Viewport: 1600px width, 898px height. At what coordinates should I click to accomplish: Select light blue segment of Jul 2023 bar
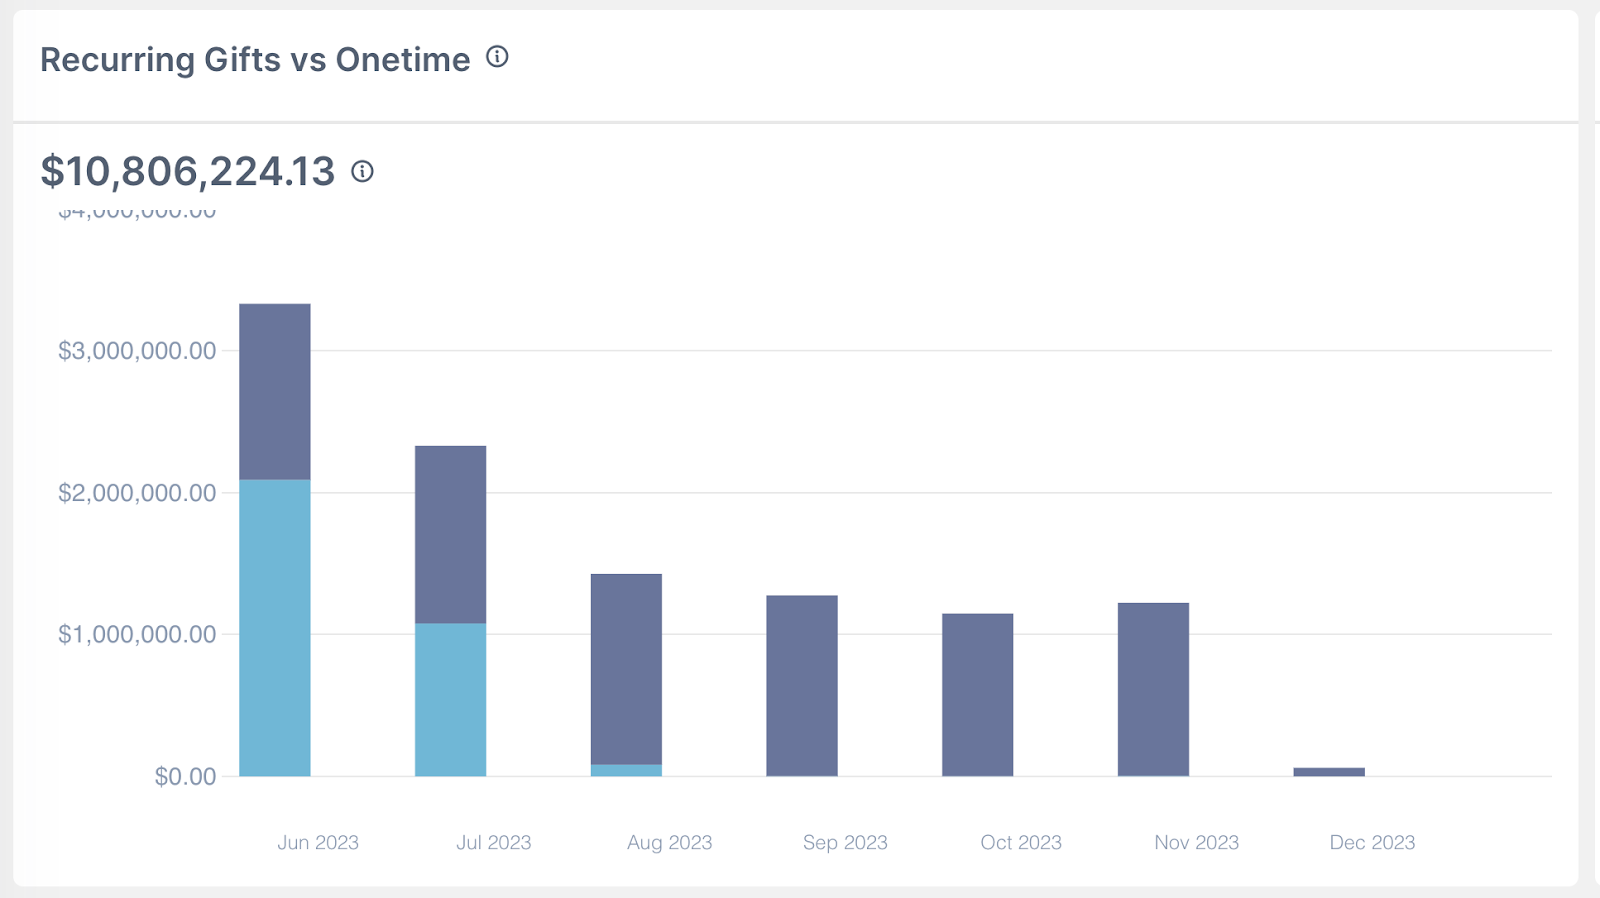click(451, 699)
